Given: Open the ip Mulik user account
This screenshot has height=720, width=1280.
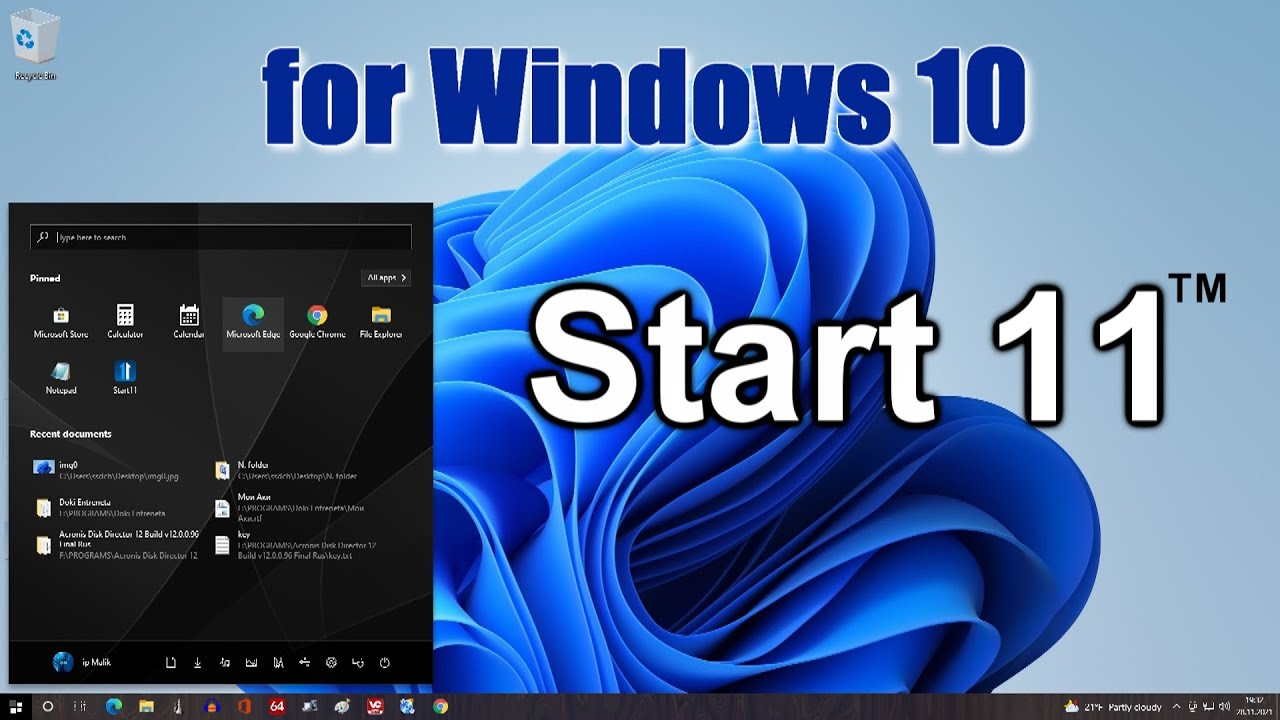Looking at the screenshot, I should [x=84, y=662].
